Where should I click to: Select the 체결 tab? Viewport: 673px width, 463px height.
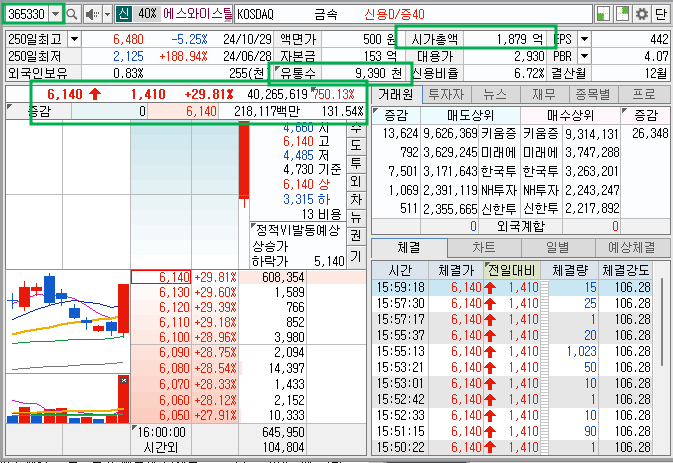tap(409, 248)
